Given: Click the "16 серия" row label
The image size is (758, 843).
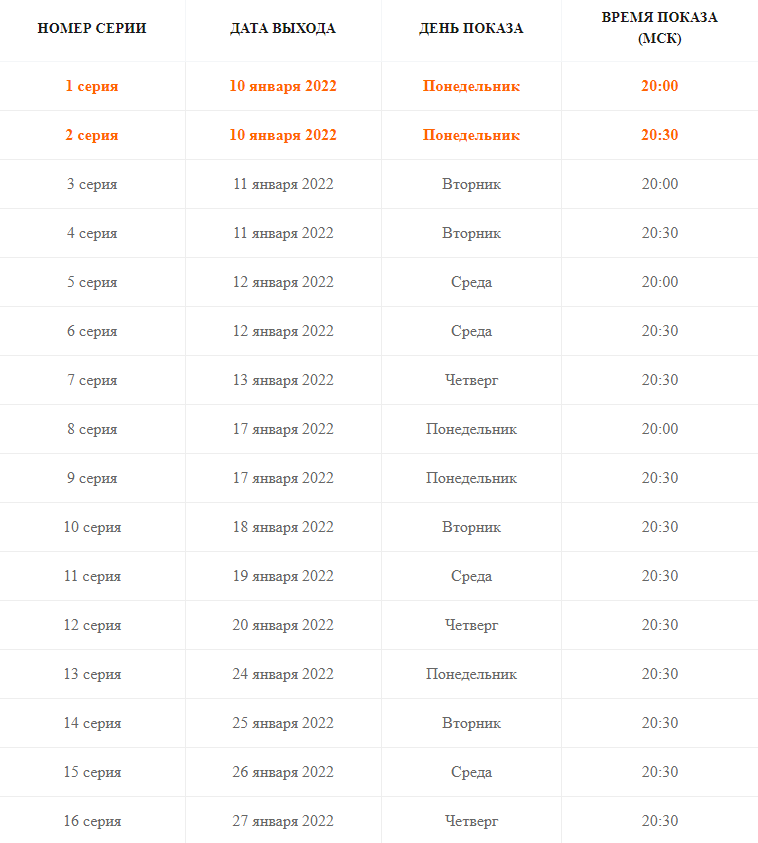Looking at the screenshot, I should (92, 821).
